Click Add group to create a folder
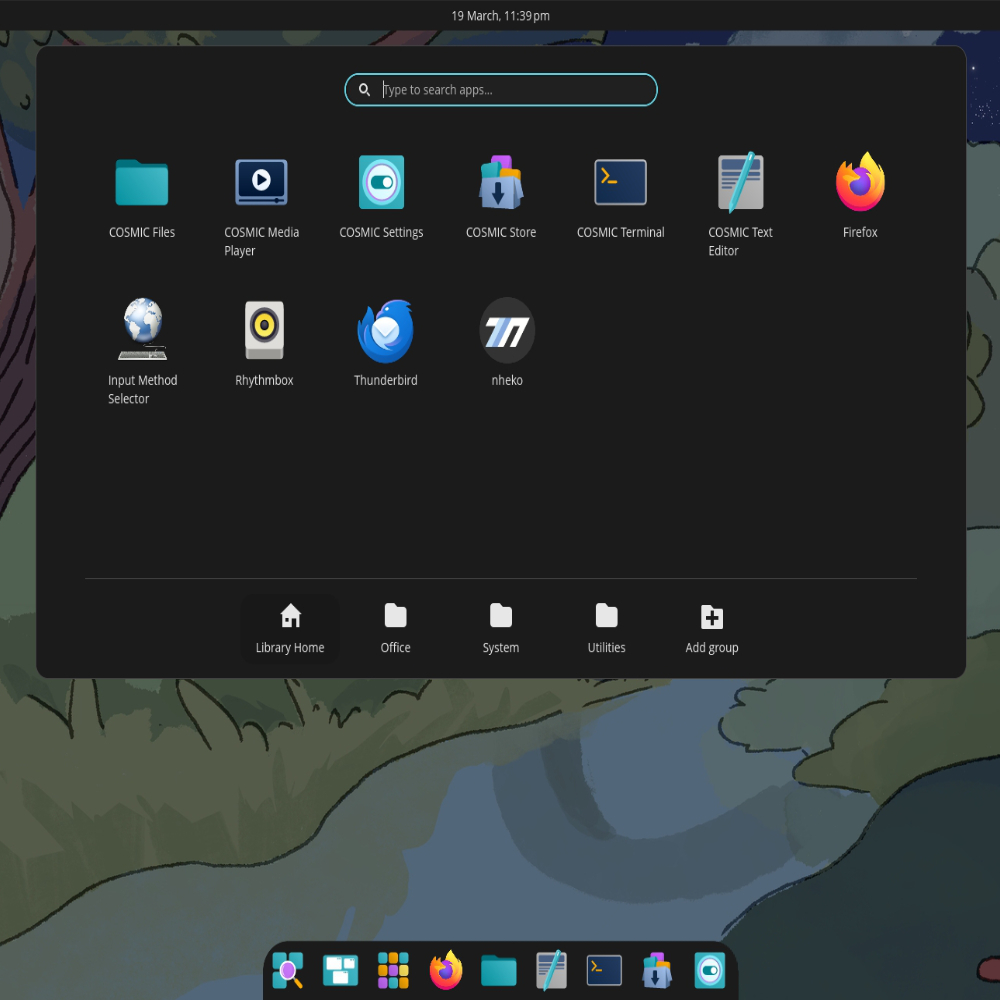 click(x=712, y=629)
